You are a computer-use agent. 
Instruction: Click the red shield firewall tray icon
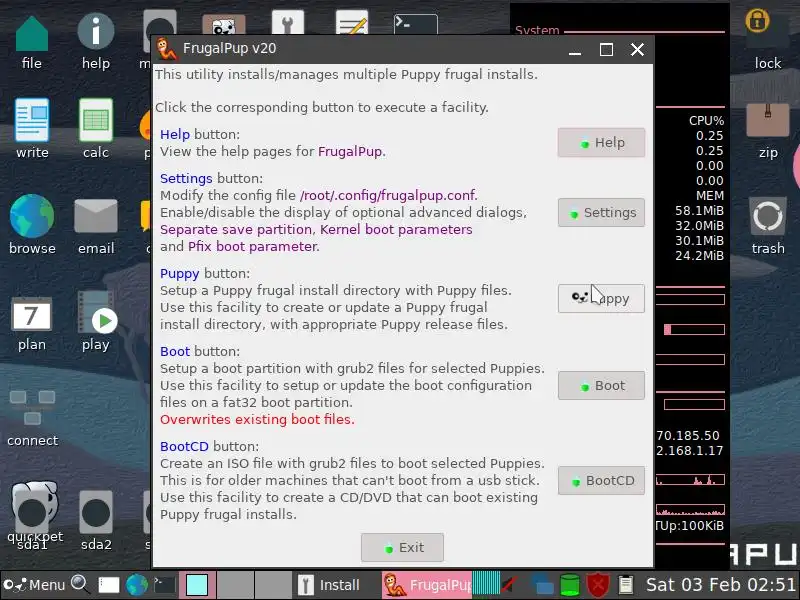[598, 585]
